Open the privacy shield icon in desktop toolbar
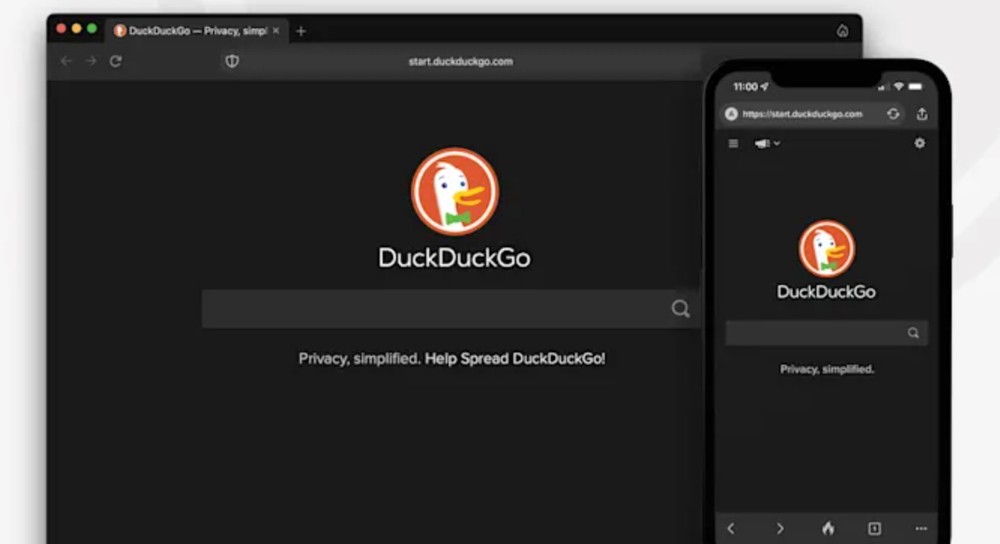Image resolution: width=1000 pixels, height=544 pixels. point(232,61)
